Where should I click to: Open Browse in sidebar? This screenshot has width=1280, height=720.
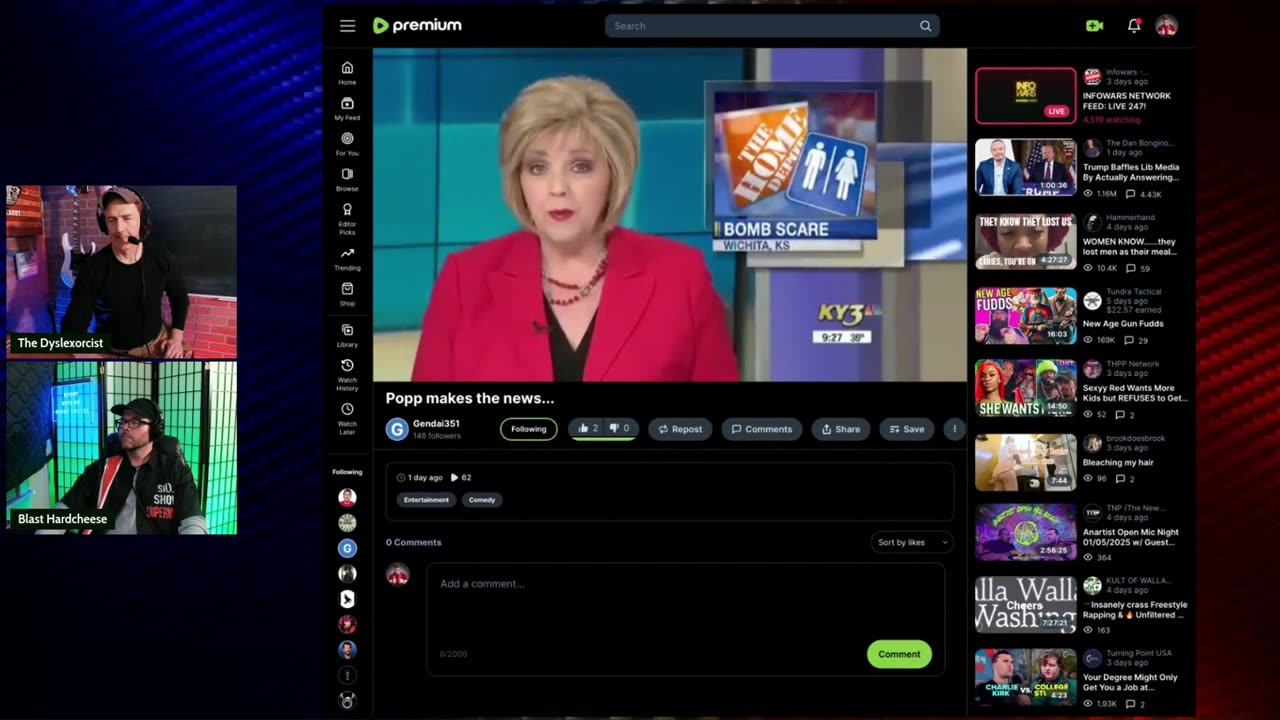[x=347, y=179]
